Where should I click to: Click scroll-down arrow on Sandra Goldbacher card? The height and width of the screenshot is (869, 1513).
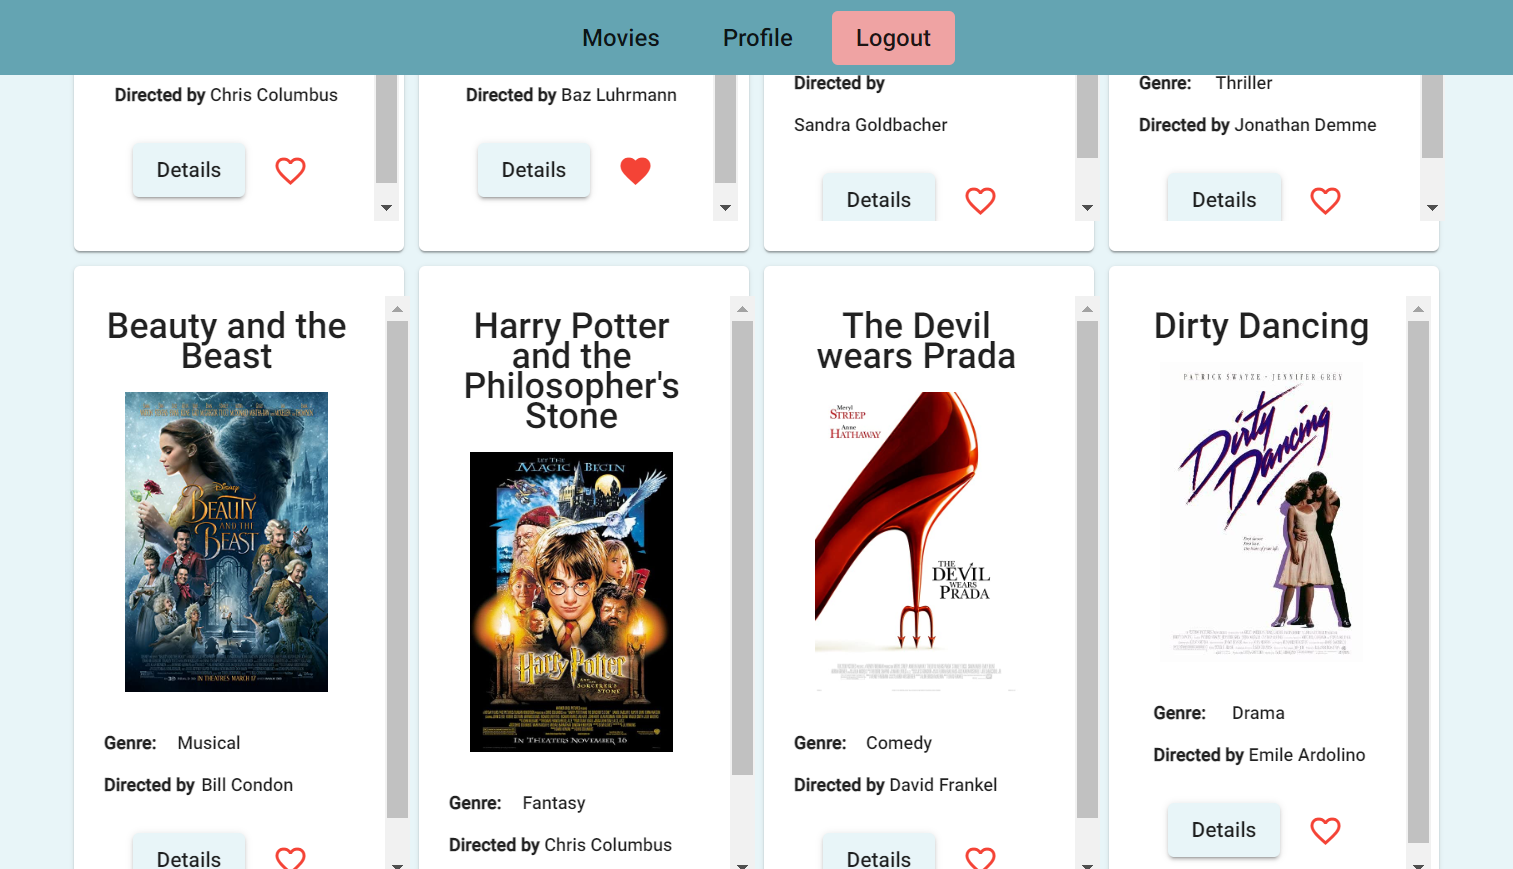[1087, 208]
